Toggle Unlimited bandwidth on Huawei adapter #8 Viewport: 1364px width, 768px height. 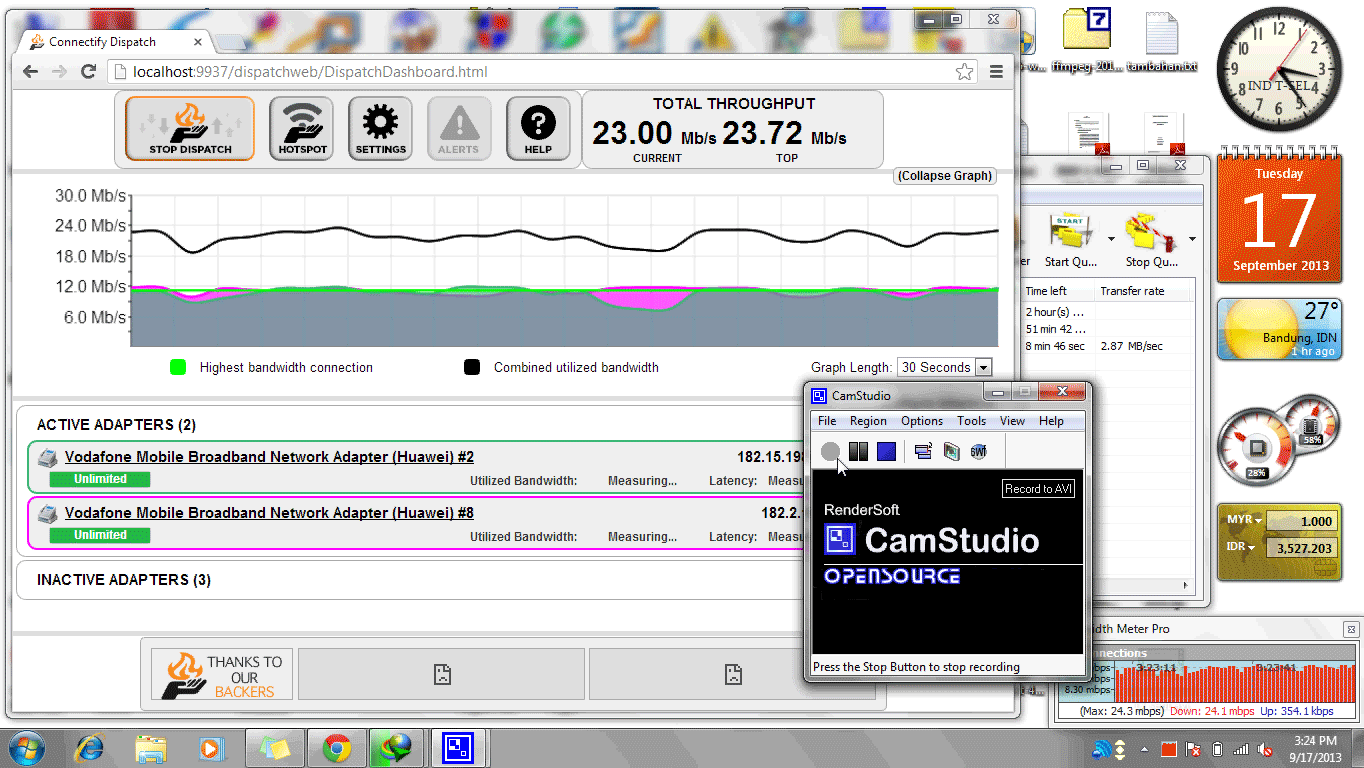[99, 534]
